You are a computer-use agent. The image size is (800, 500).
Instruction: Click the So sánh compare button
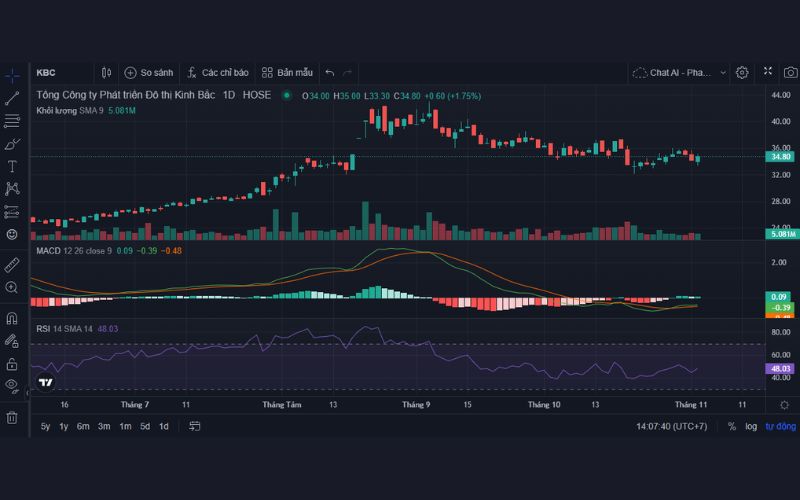pos(149,72)
